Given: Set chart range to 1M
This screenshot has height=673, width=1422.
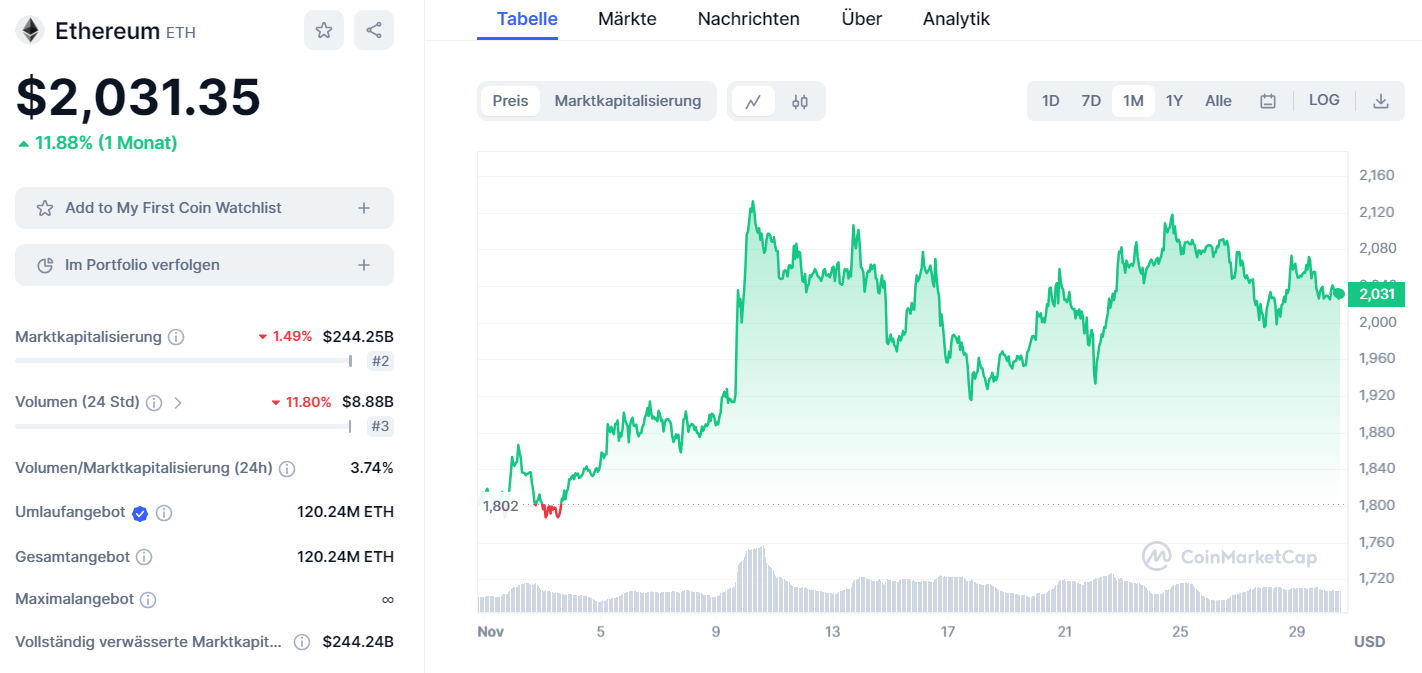Looking at the screenshot, I should point(1133,101).
